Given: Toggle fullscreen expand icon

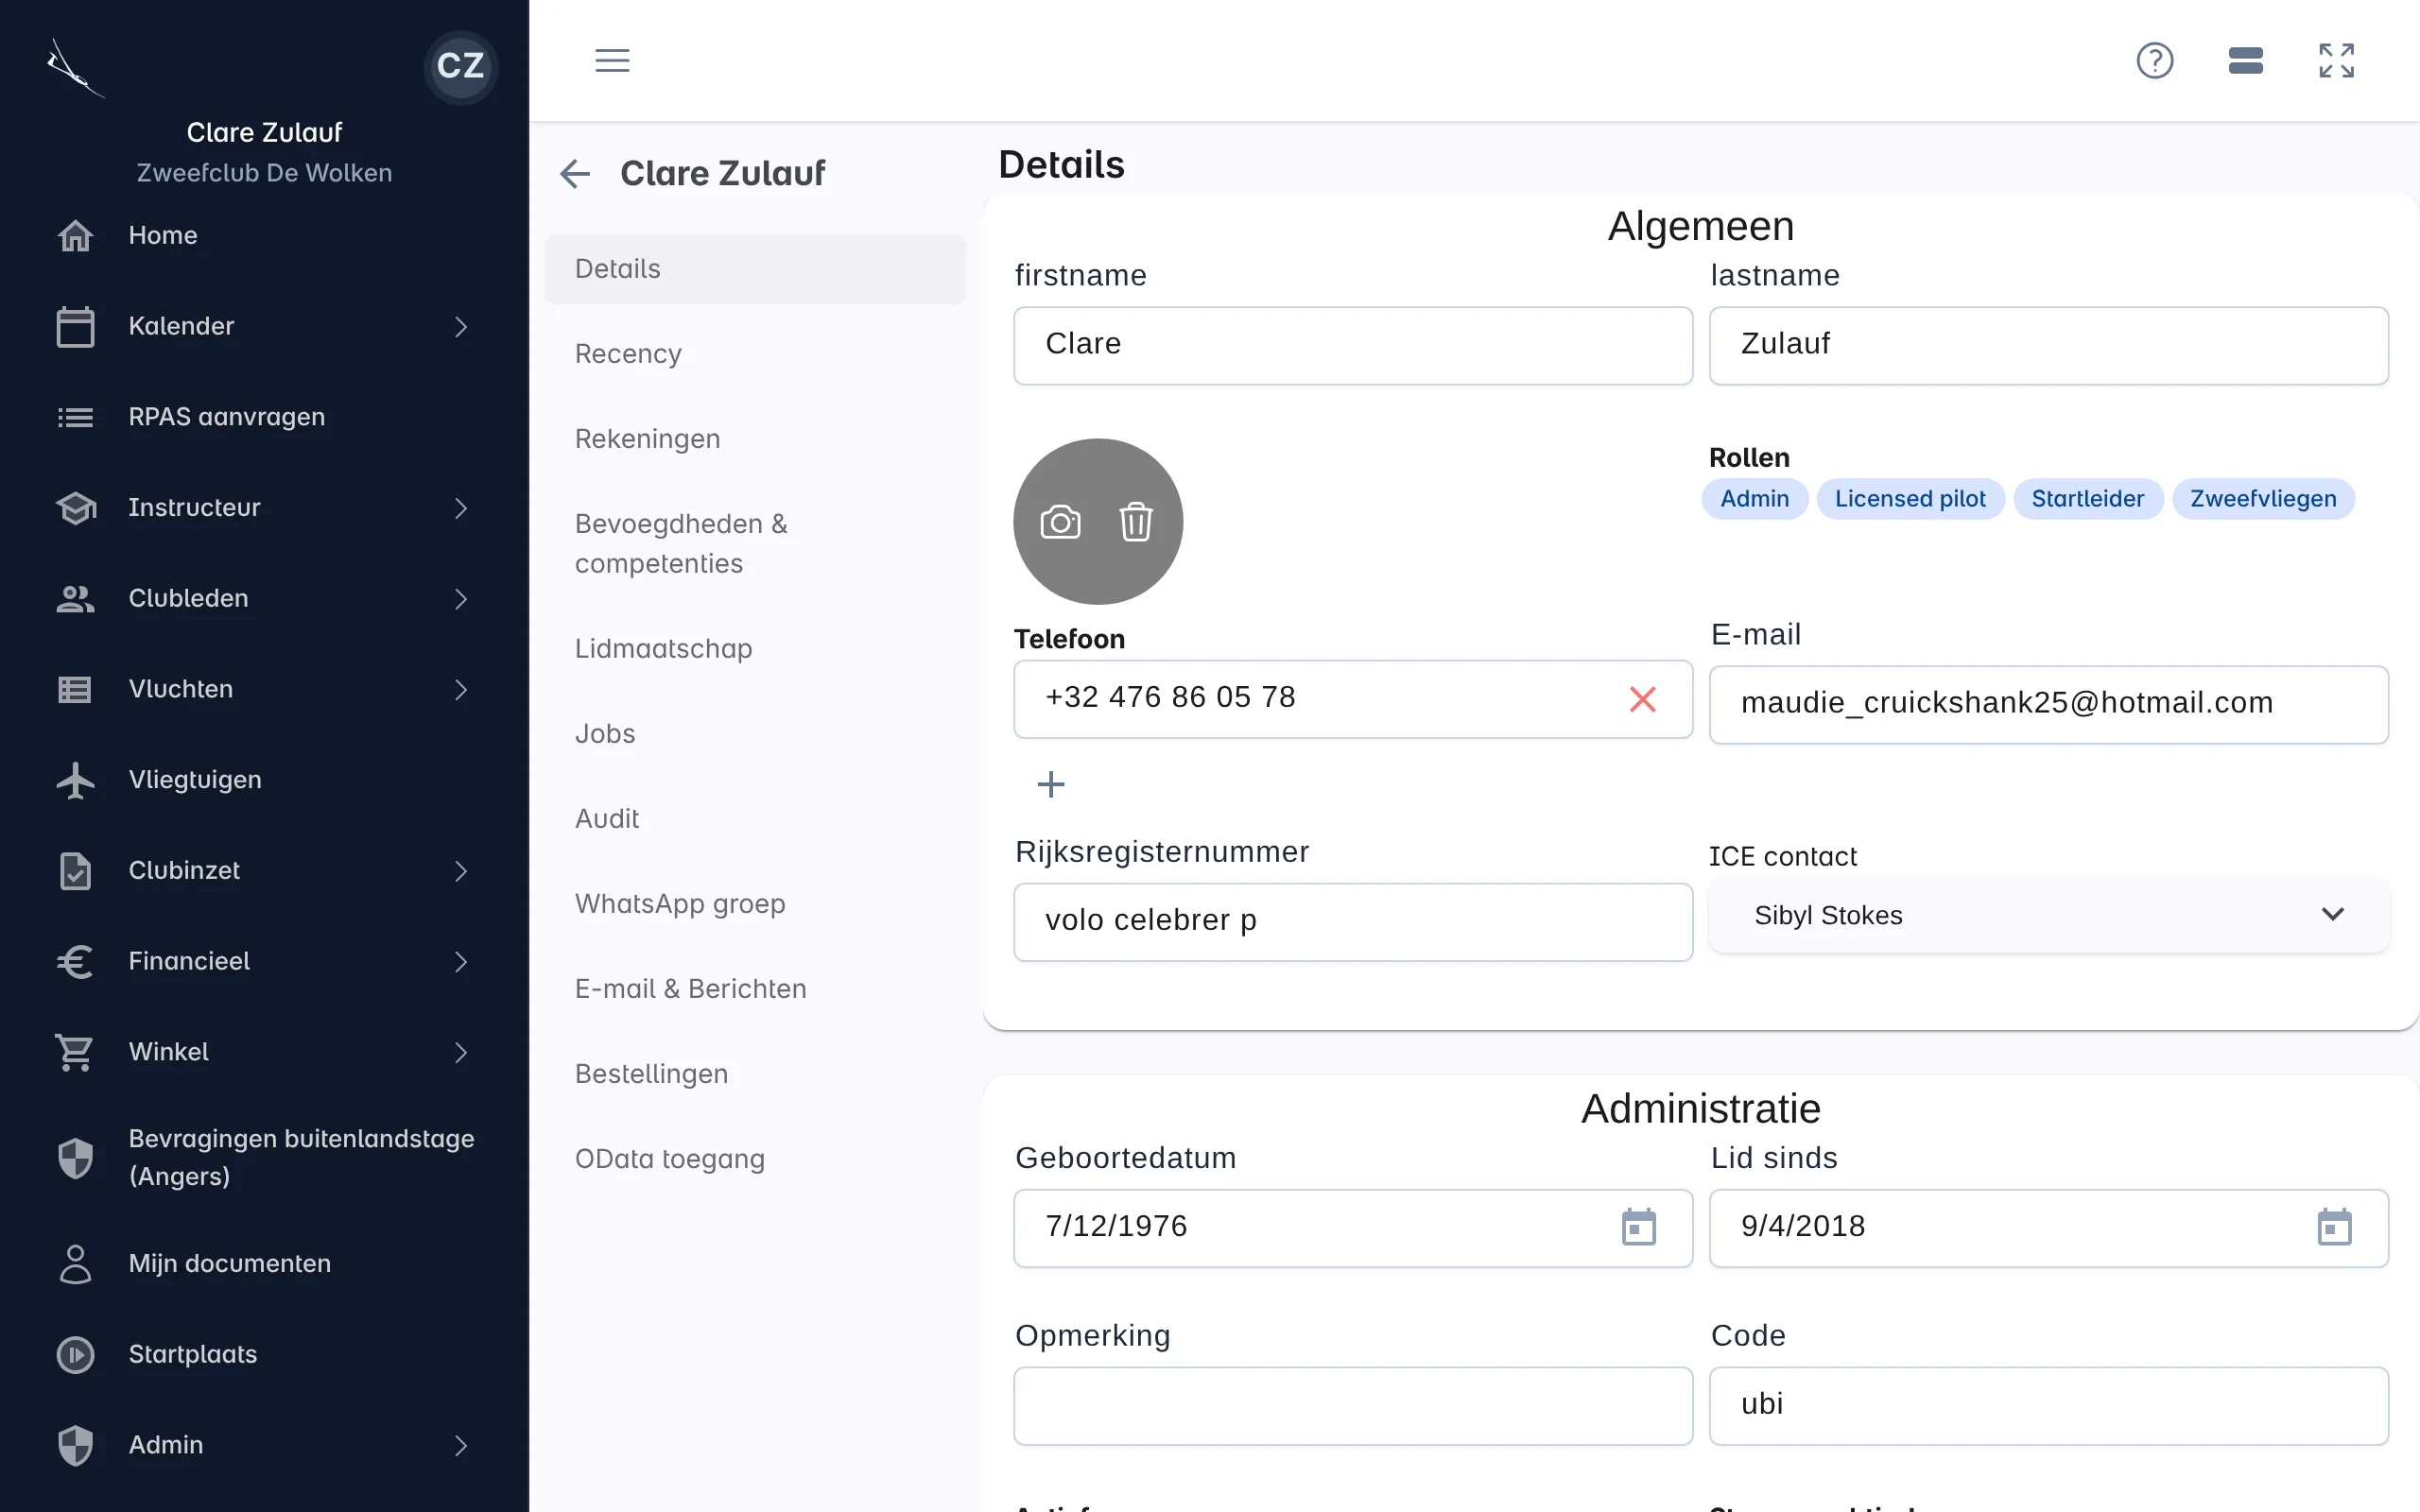Looking at the screenshot, I should [2336, 61].
